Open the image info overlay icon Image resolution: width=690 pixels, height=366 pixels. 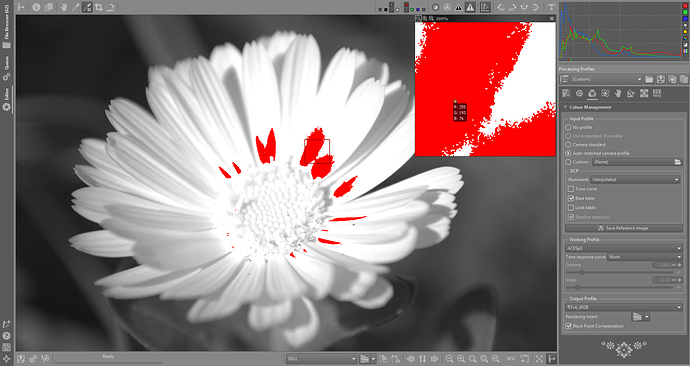pos(36,7)
